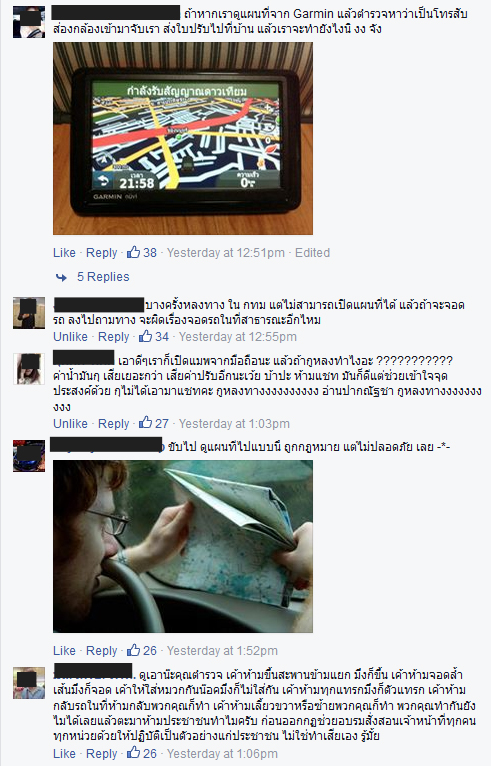Reply to the comment posted at 1:06pm
Viewport: 491px width, 766px height.
[102, 753]
